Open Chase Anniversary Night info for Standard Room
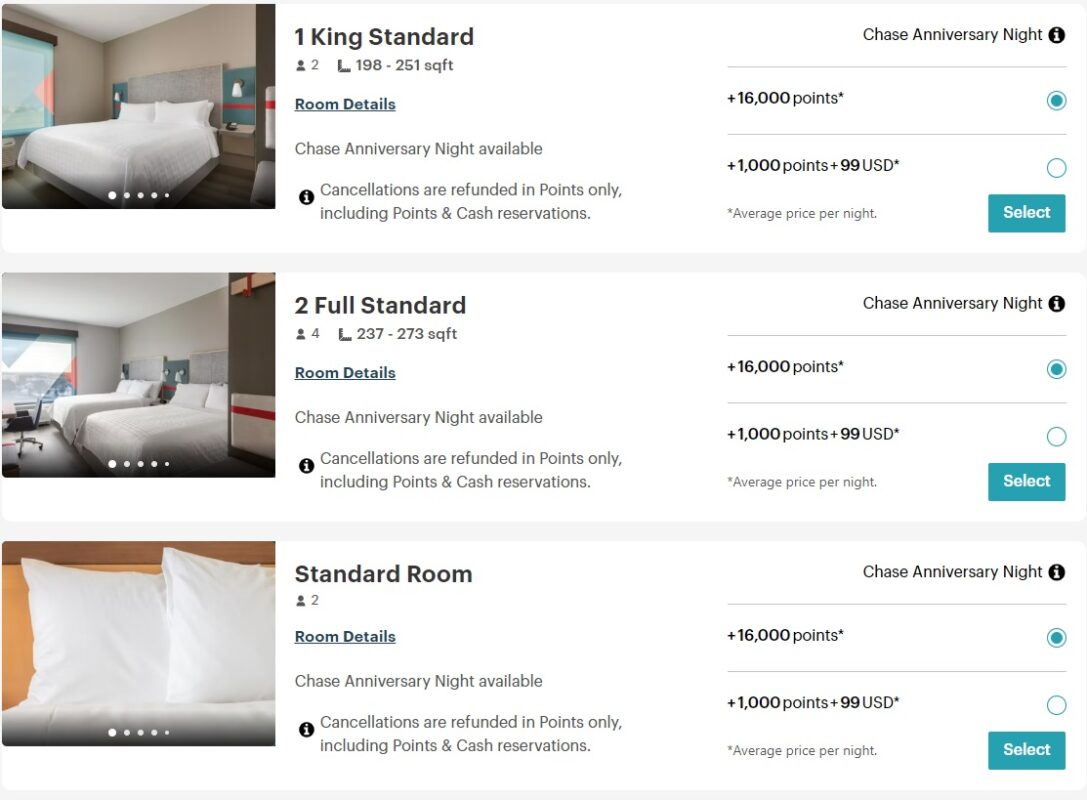Screen dimensions: 1087x800 [x=1056, y=571]
